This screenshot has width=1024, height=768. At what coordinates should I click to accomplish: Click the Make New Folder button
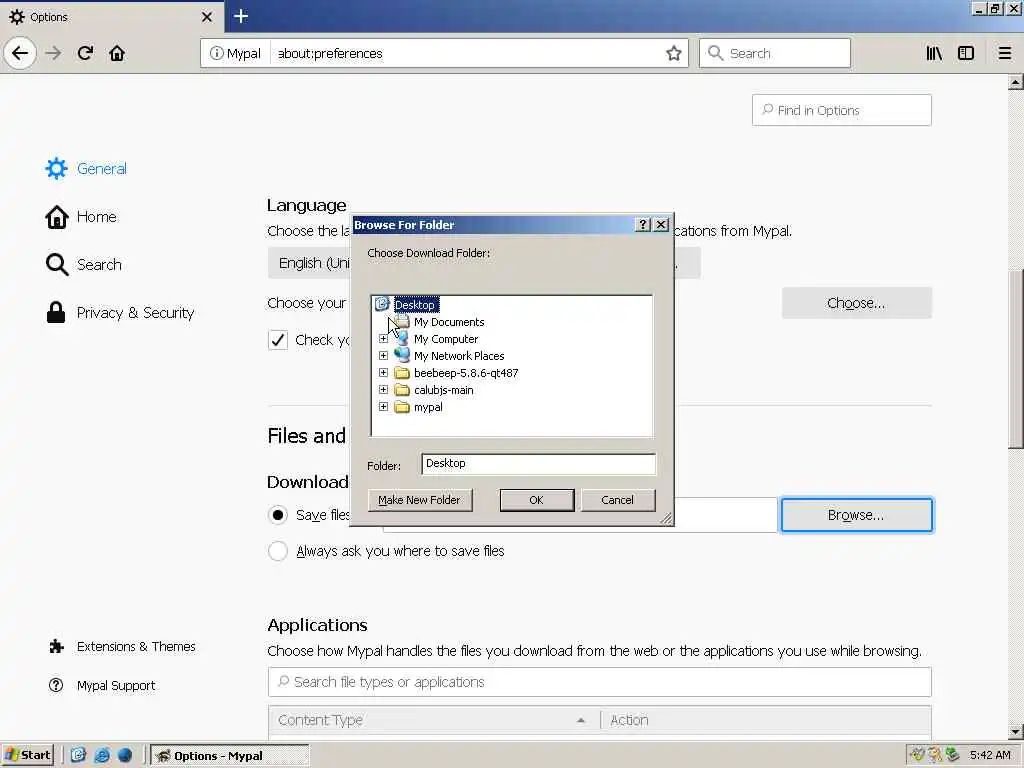pyautogui.click(x=419, y=500)
